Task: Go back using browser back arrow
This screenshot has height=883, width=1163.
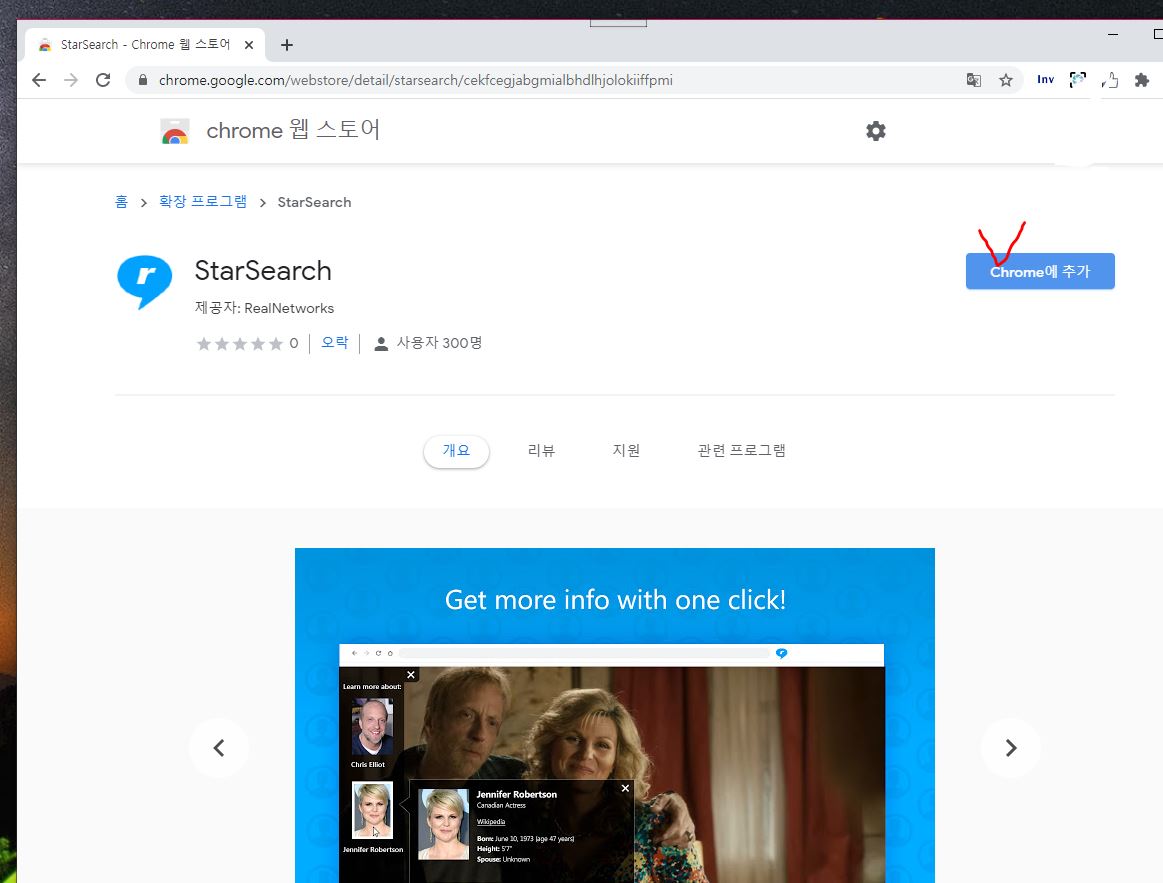Action: [39, 80]
